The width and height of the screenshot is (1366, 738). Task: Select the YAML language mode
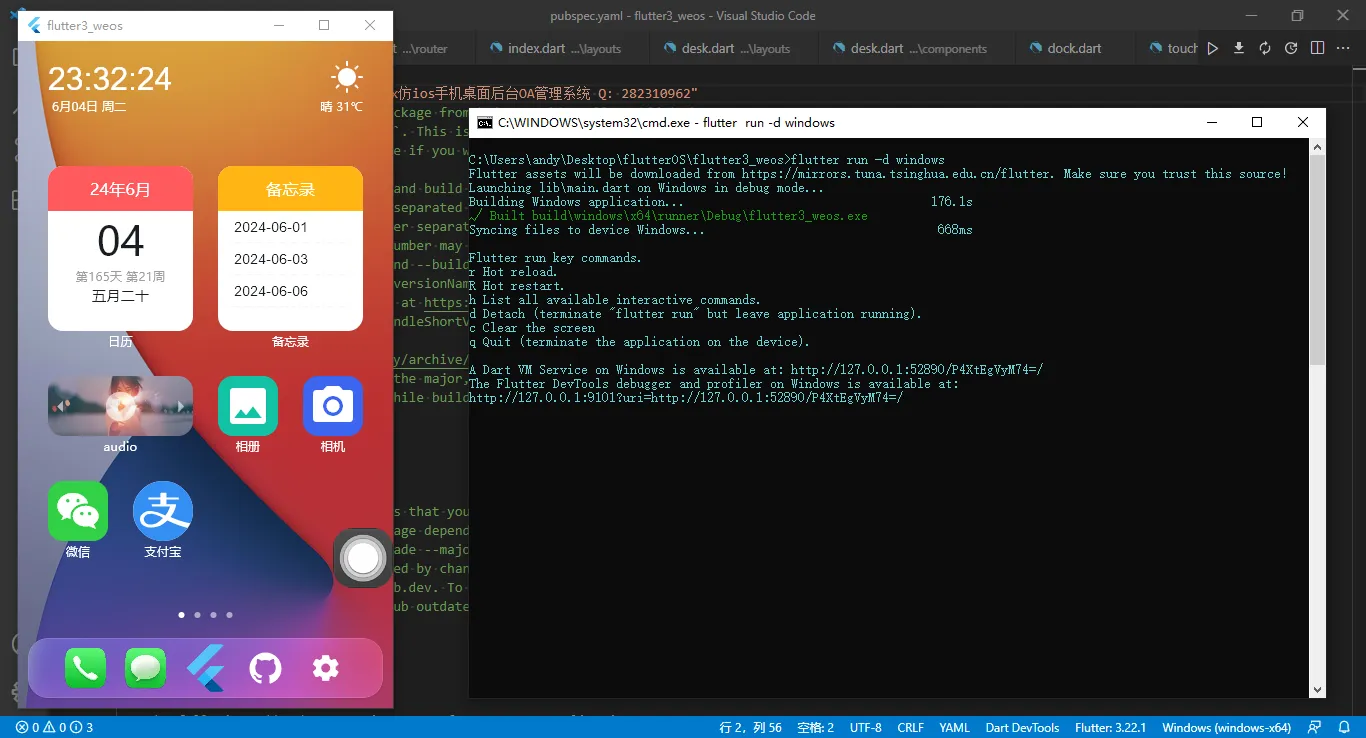point(954,727)
